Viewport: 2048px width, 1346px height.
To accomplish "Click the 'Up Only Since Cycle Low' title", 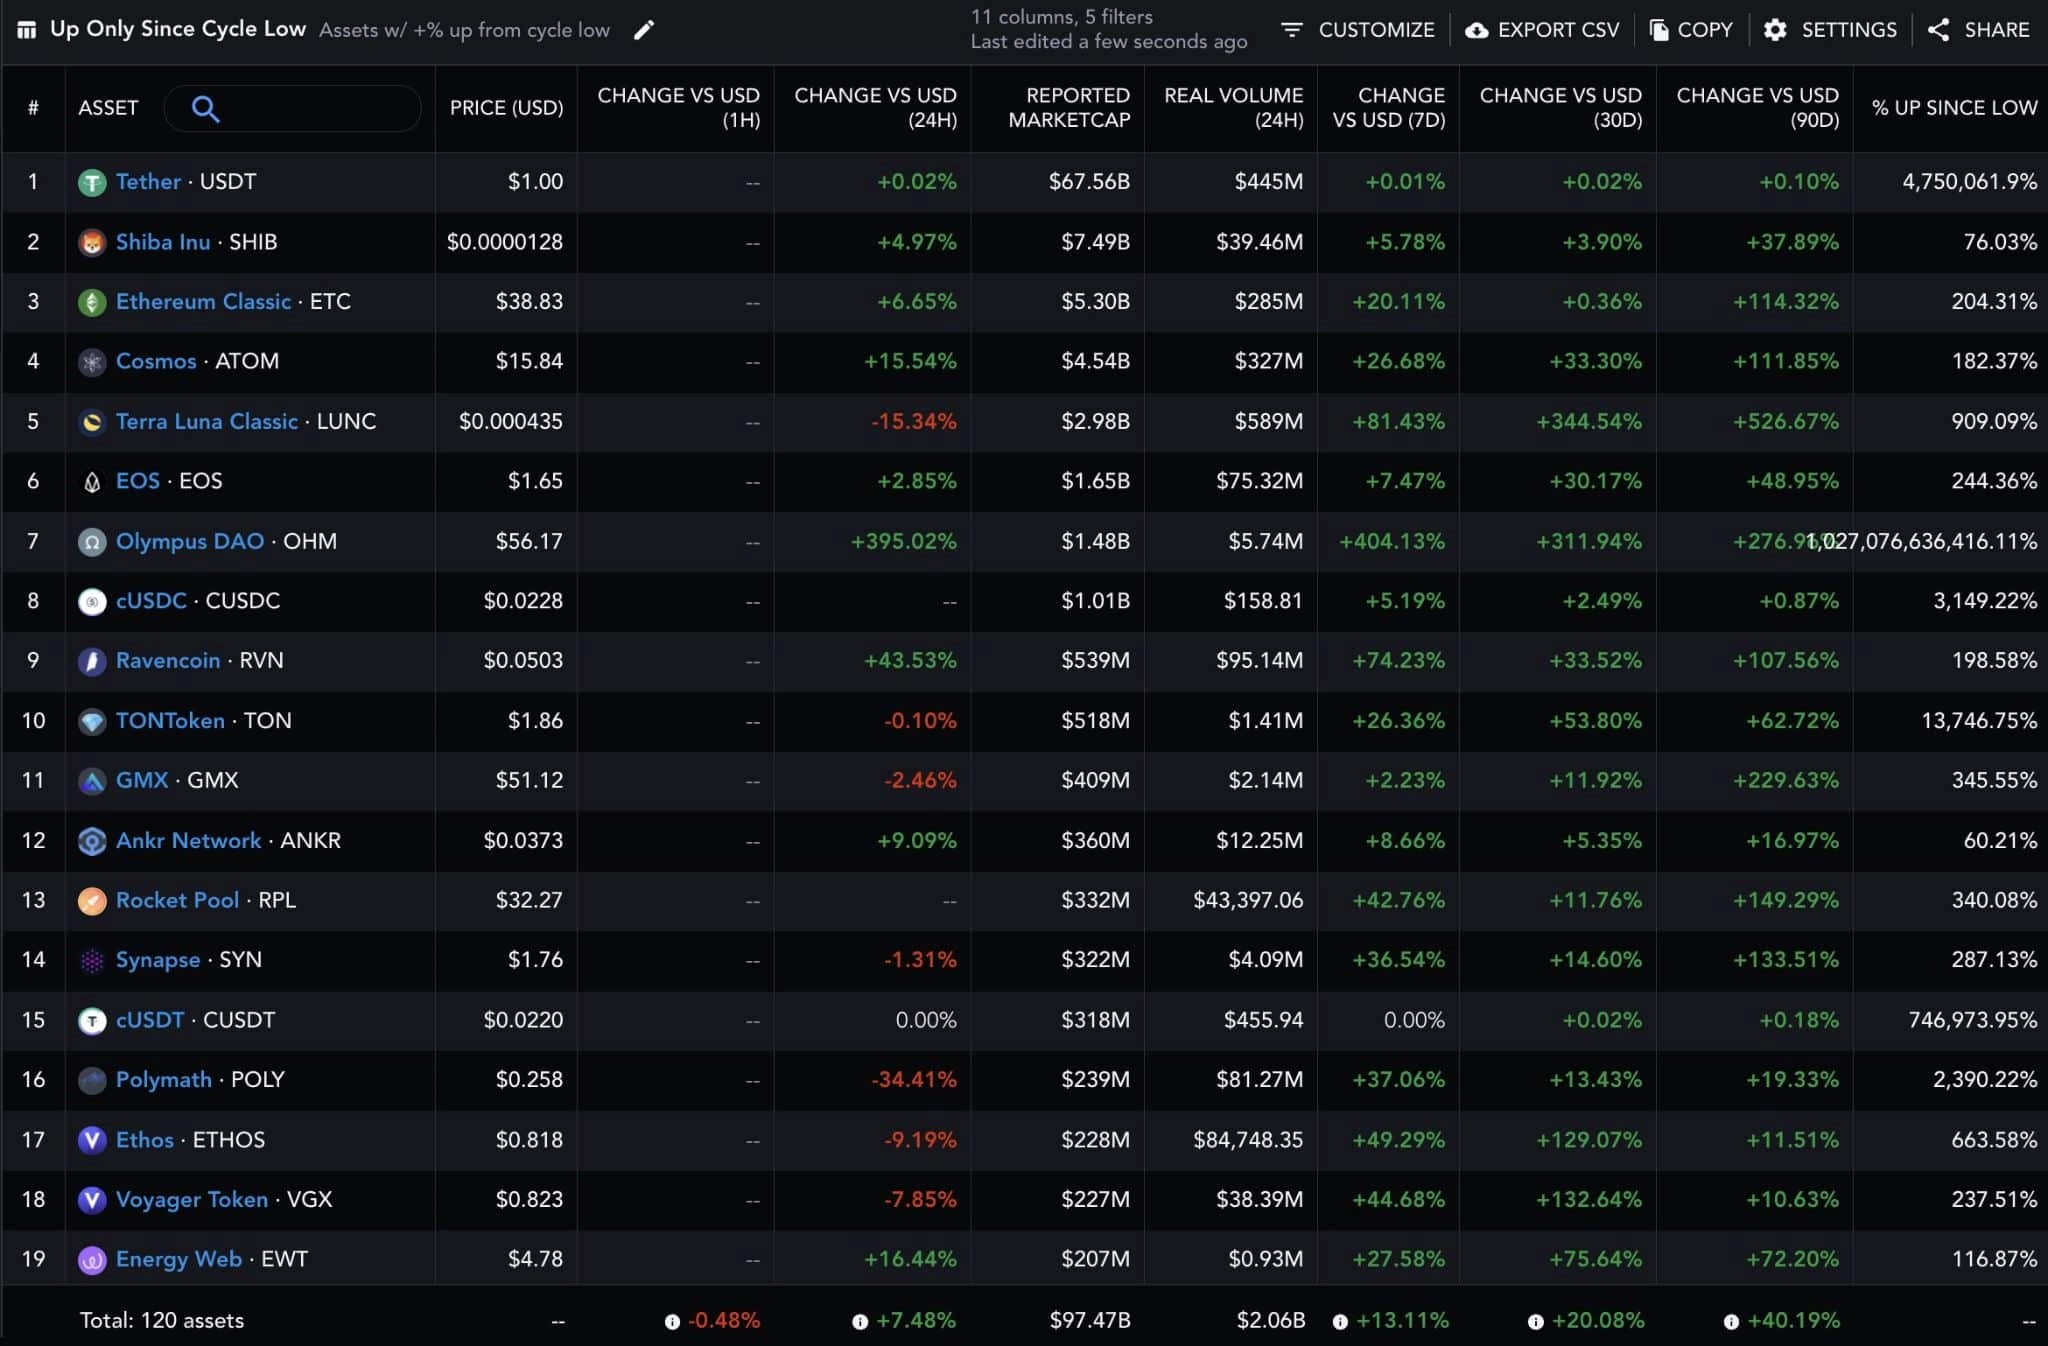I will click(x=178, y=29).
